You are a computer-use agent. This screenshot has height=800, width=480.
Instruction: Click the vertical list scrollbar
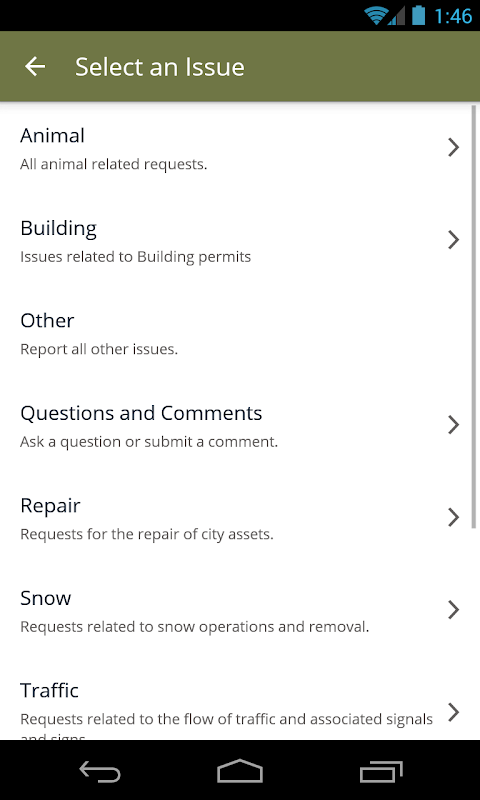(x=474, y=316)
